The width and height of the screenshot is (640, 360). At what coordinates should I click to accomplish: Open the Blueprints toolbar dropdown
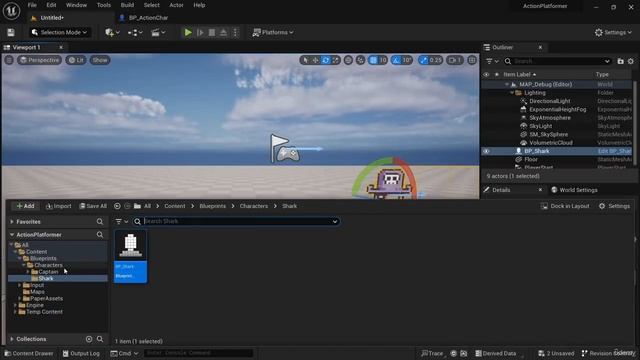click(x=135, y=32)
